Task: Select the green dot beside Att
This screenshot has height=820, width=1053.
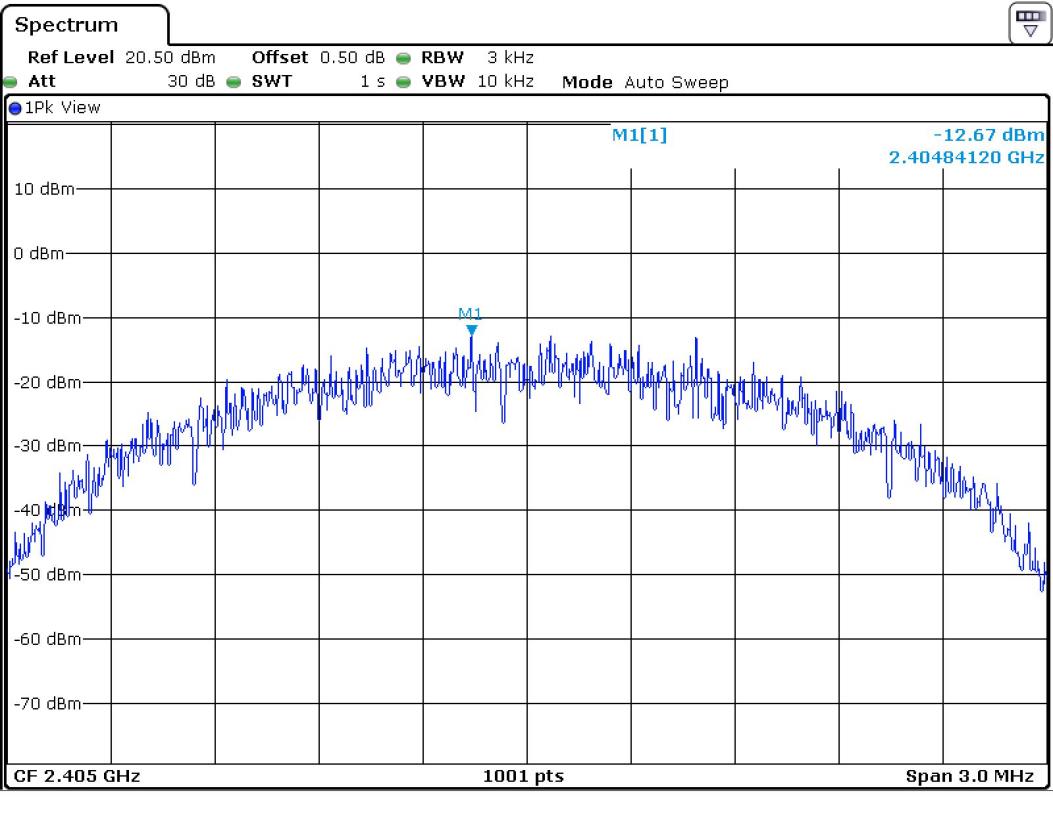Action: point(10,82)
